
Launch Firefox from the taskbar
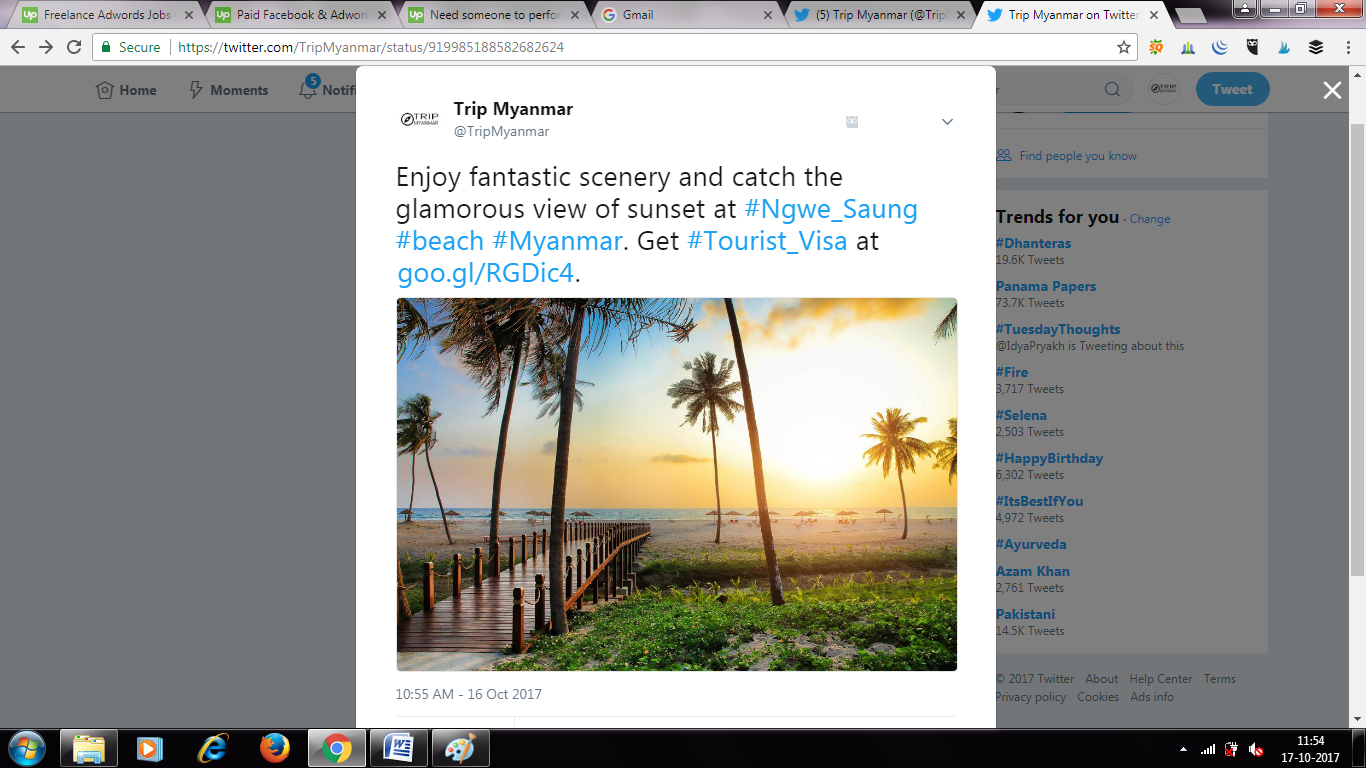[x=274, y=748]
